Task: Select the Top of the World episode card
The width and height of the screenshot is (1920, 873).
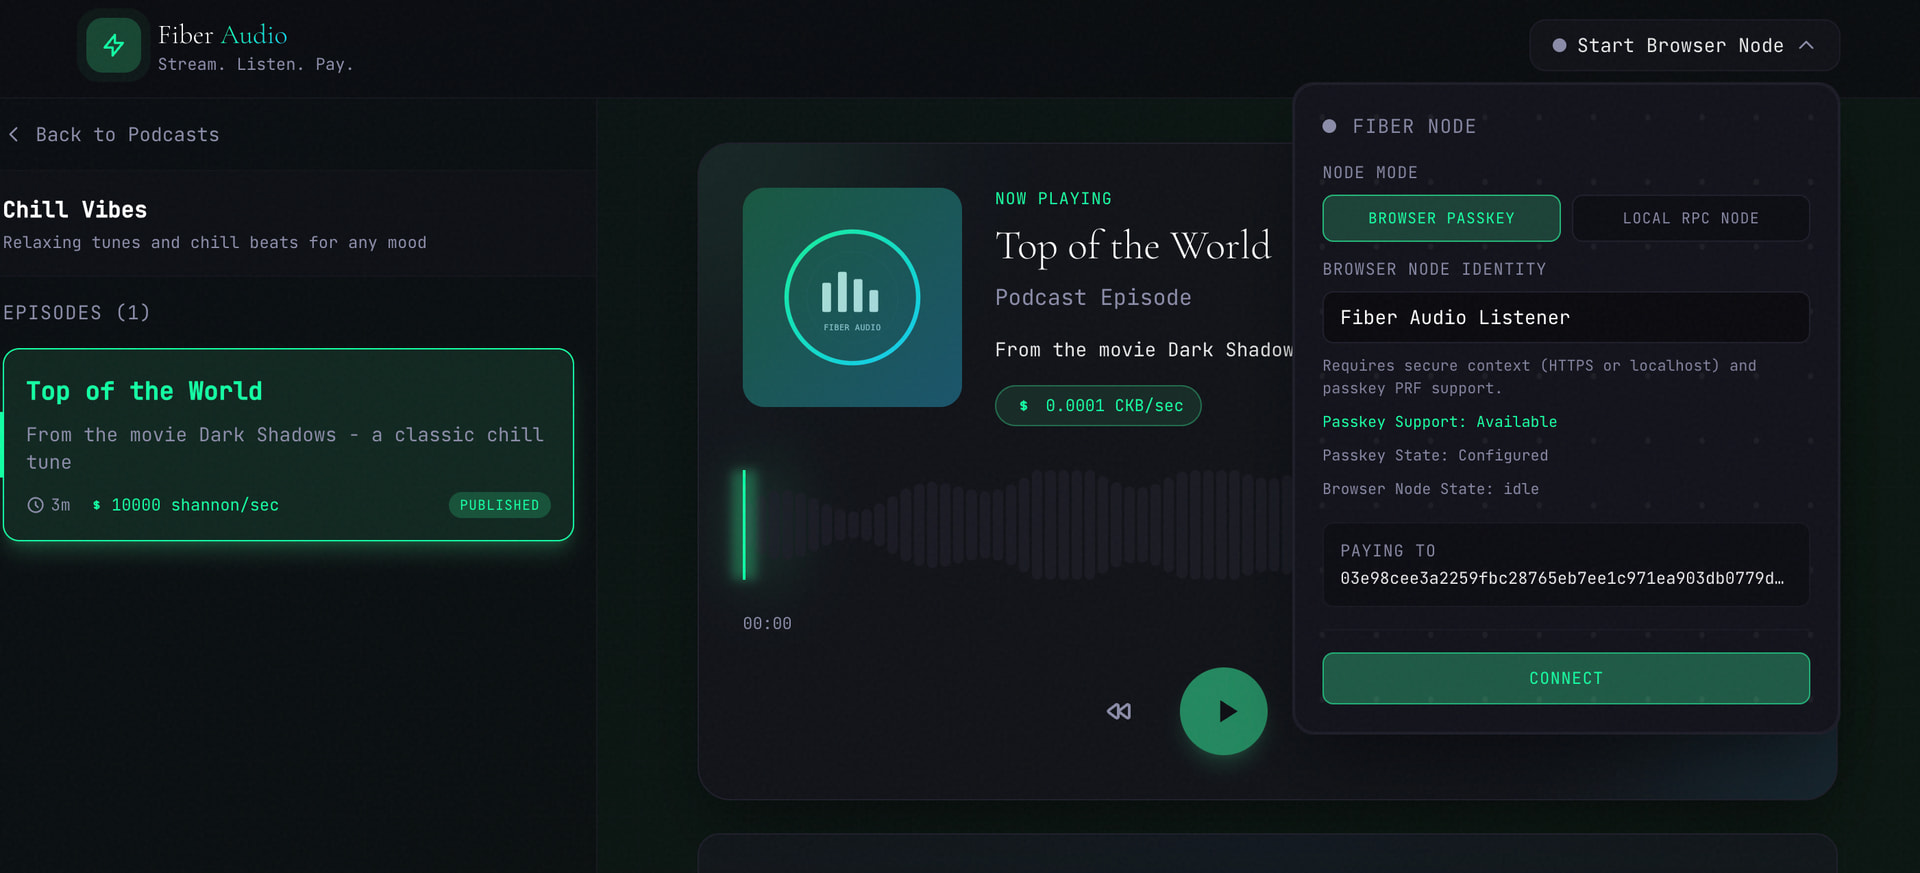Action: (288, 444)
